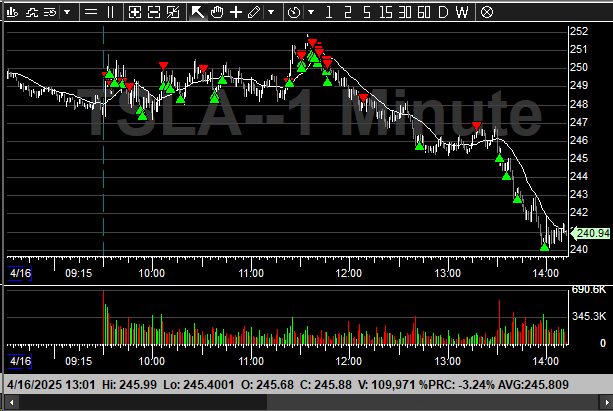Select the arrow pointer tool
The width and height of the screenshot is (613, 411).
(197, 13)
